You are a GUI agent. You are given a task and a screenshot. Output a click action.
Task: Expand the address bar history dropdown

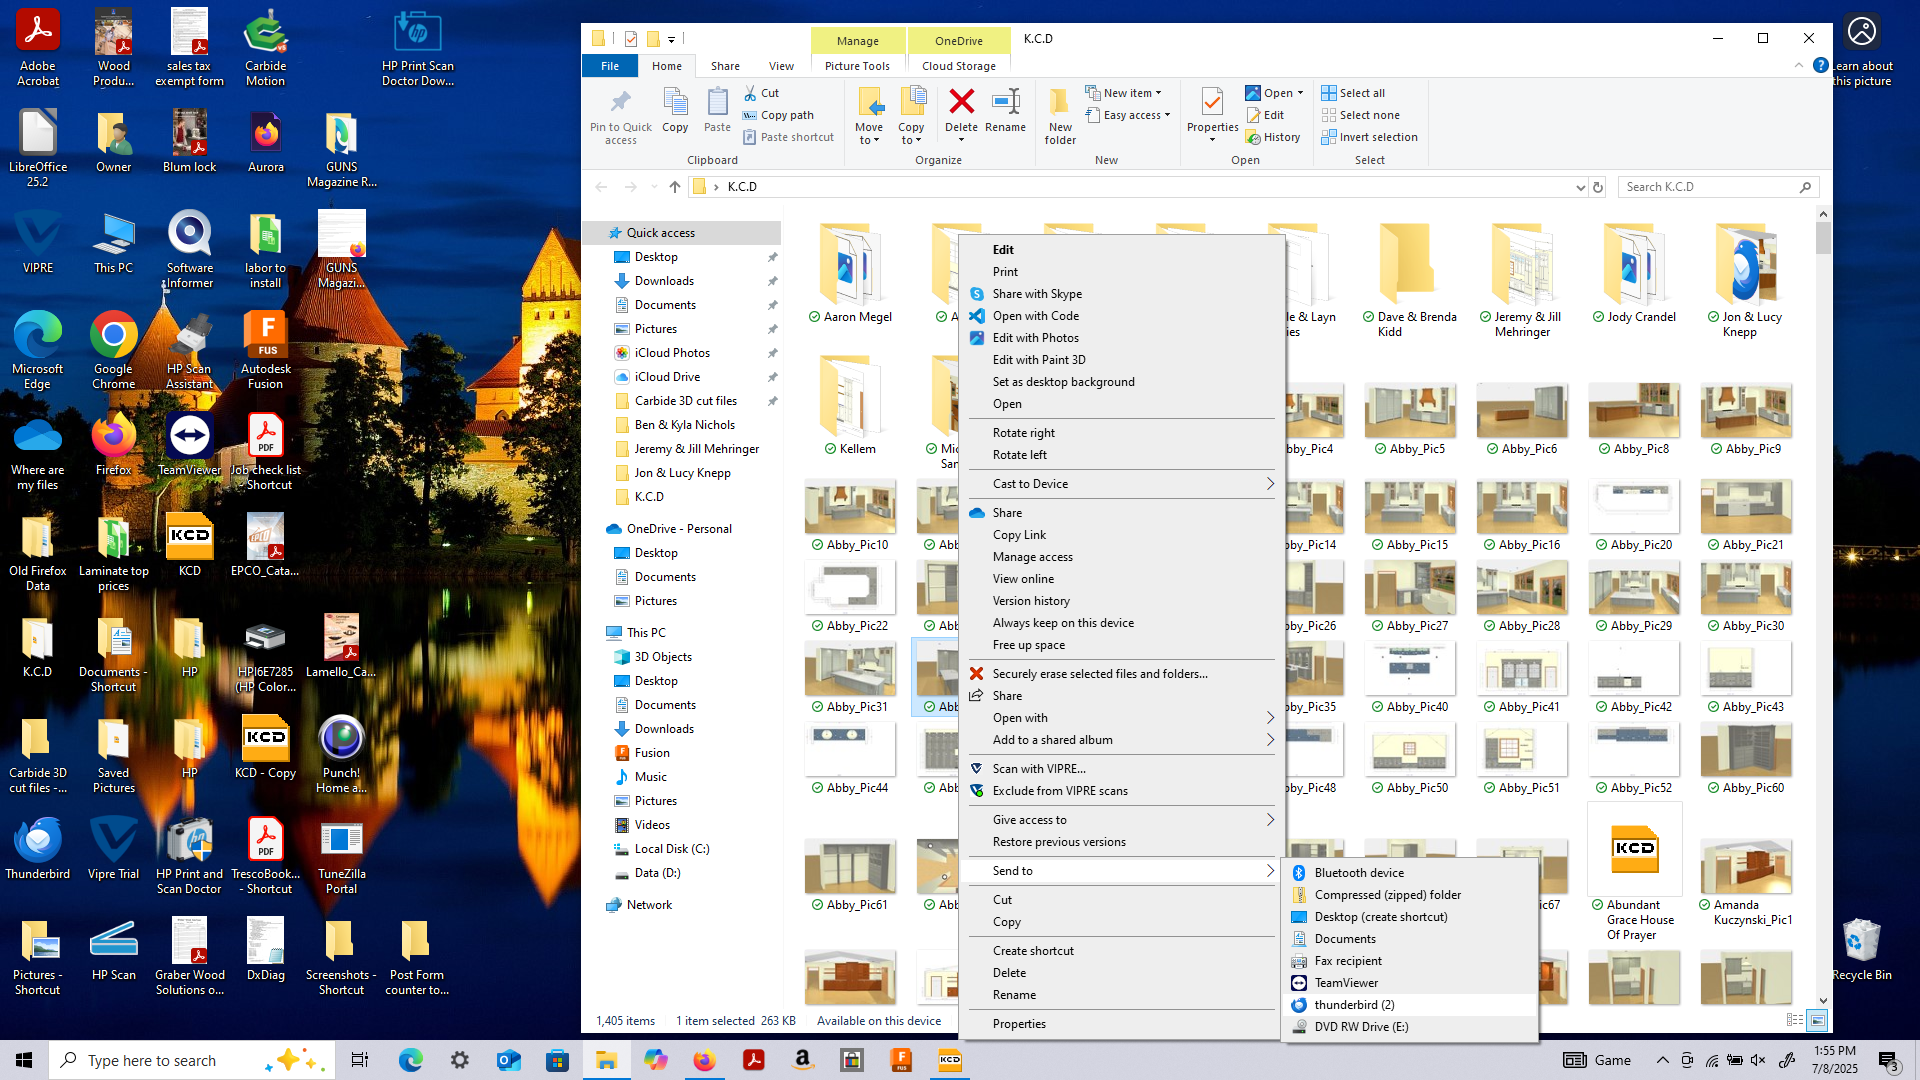pyautogui.click(x=1580, y=187)
